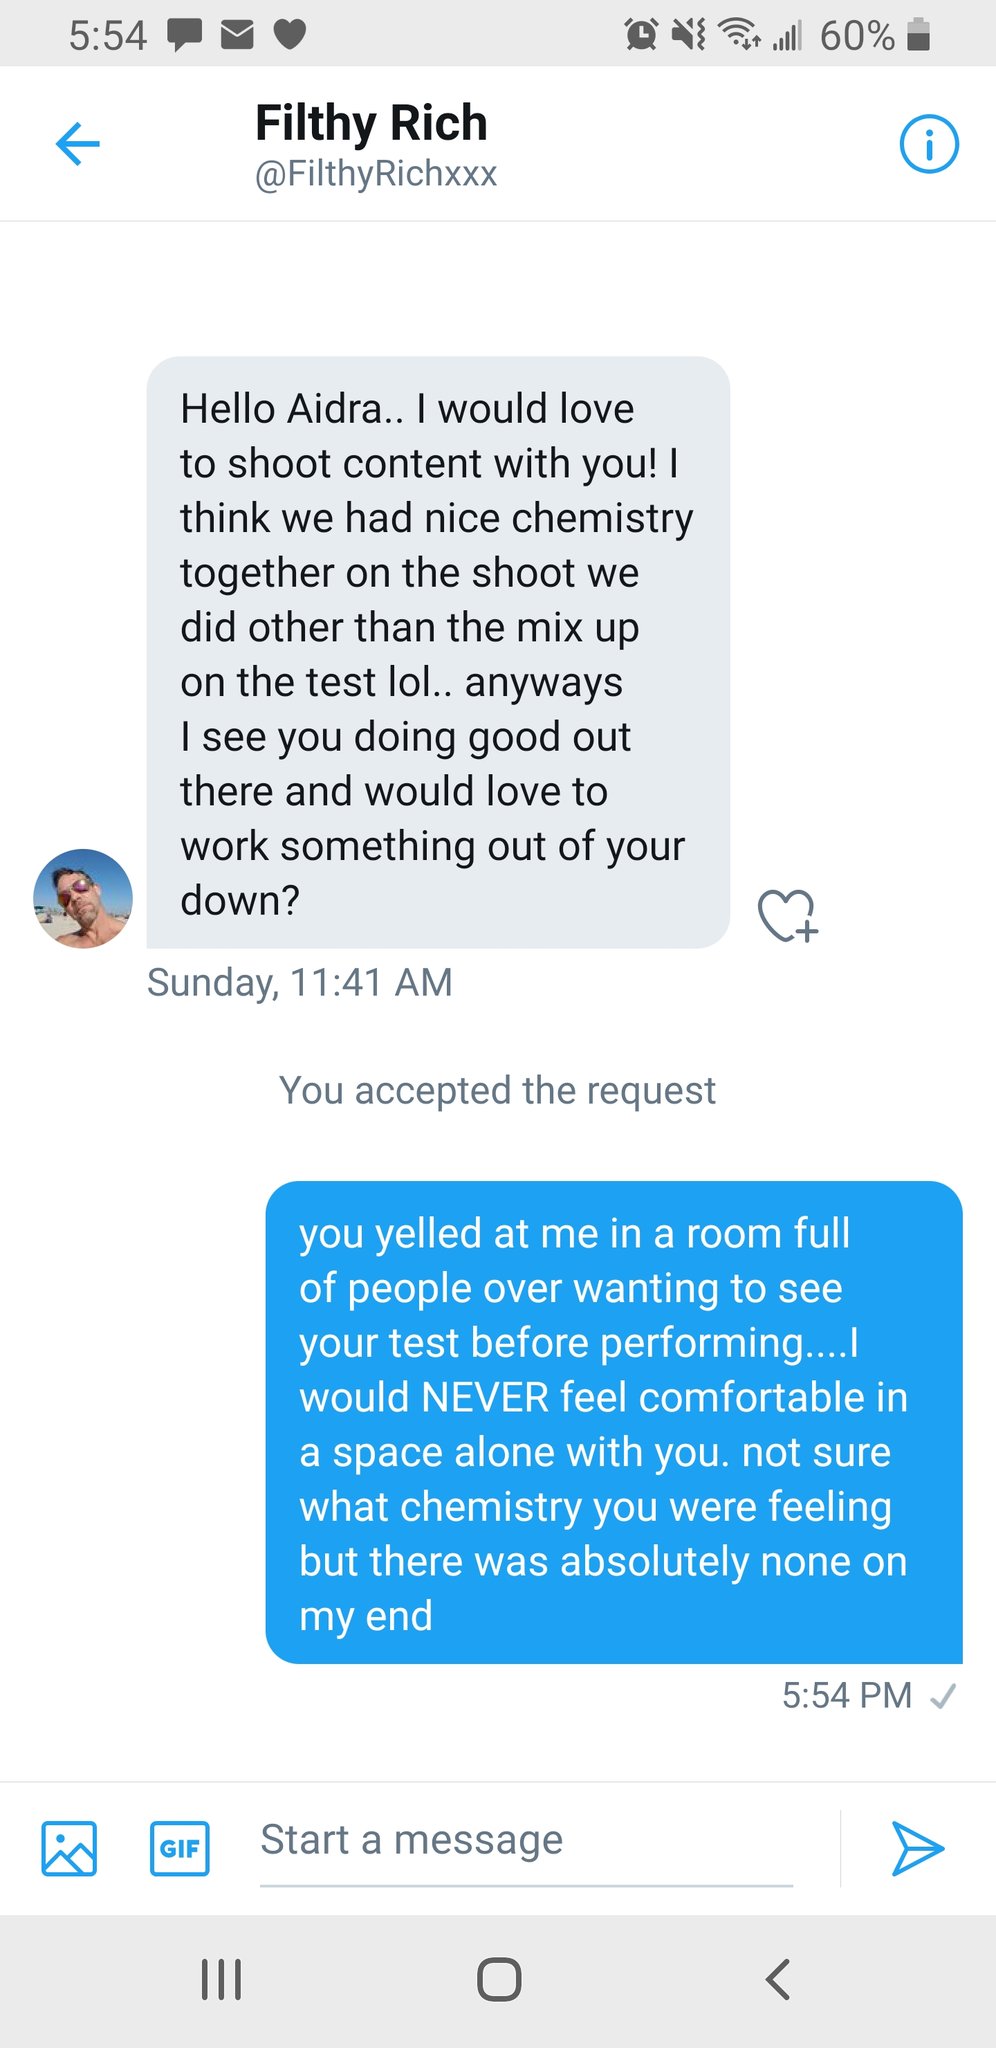The image size is (996, 2048).
Task: Open the GIF picker
Action: (x=180, y=1847)
